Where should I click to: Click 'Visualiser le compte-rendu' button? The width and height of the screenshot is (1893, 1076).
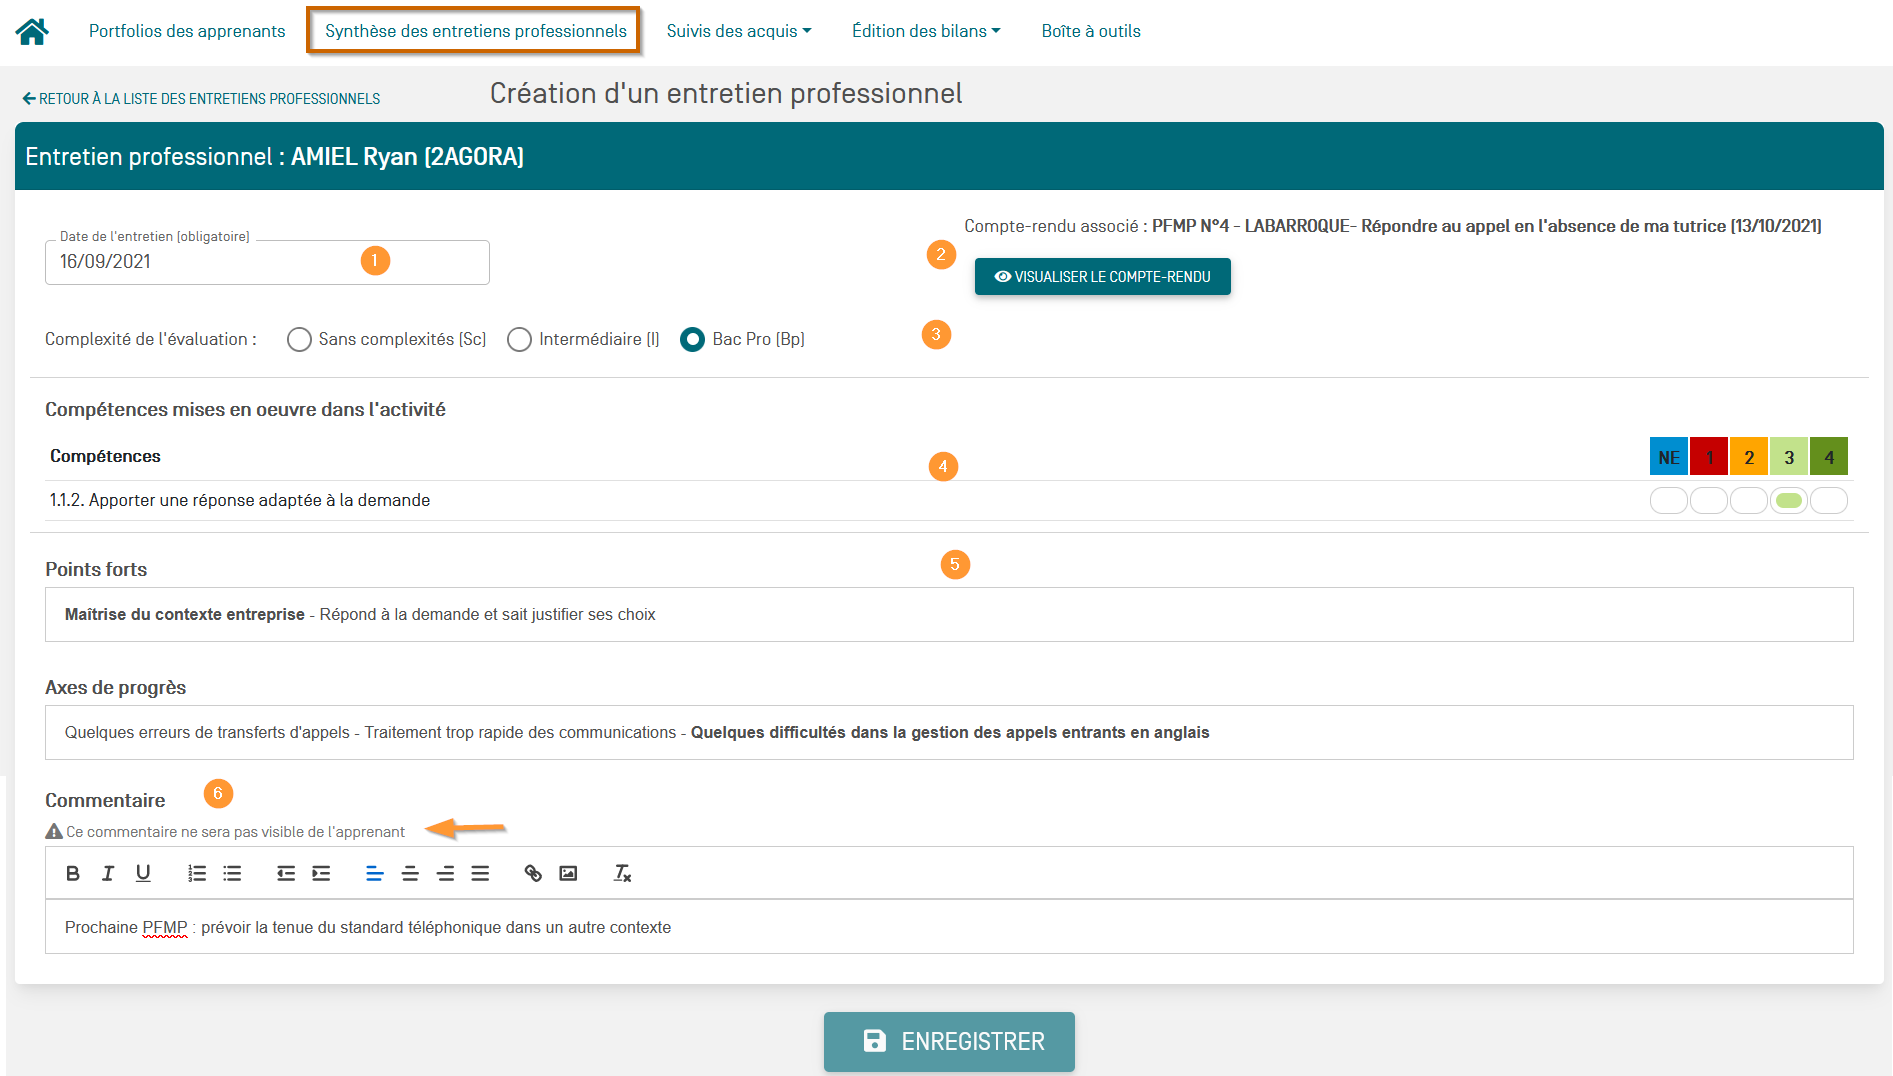(x=1102, y=277)
